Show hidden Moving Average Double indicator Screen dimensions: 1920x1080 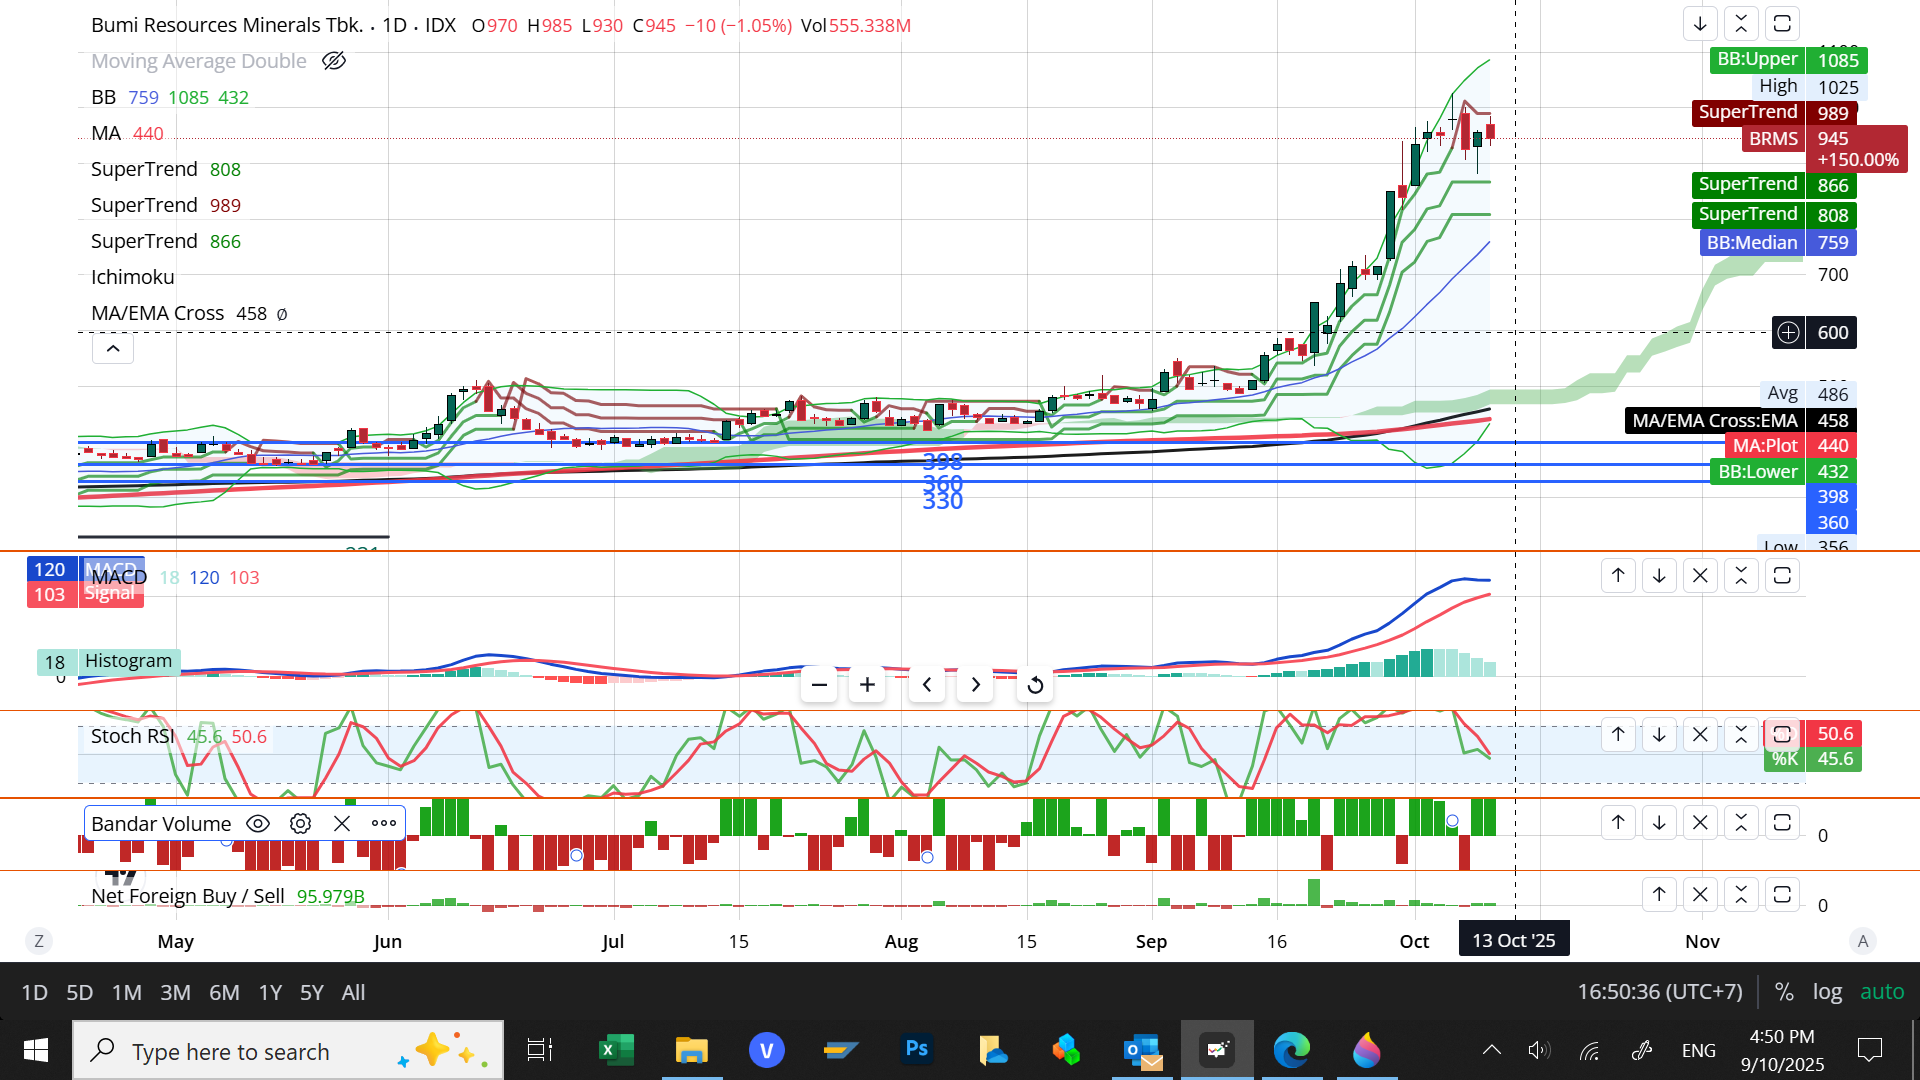click(x=334, y=61)
